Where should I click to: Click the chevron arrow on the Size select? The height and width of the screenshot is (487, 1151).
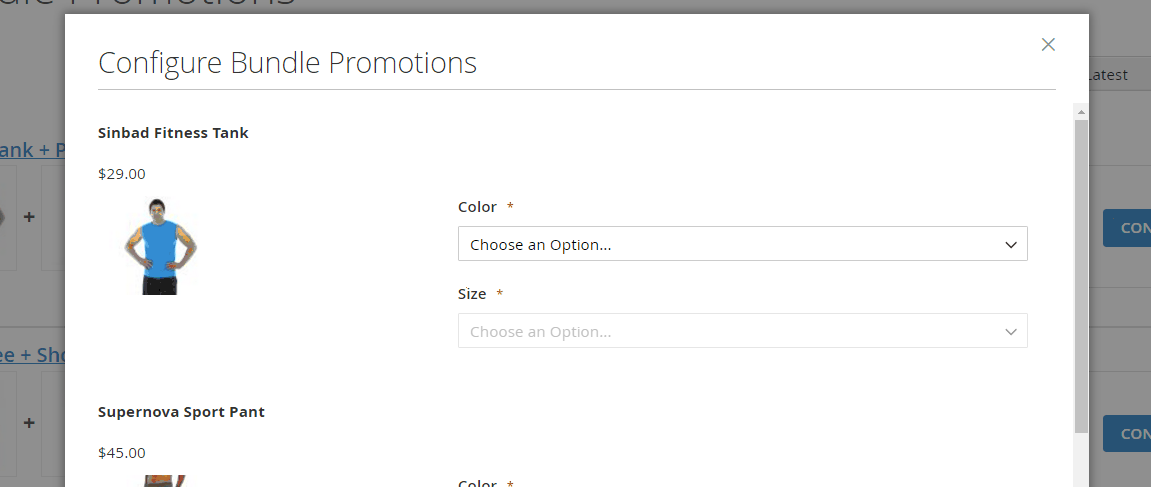point(1011,332)
